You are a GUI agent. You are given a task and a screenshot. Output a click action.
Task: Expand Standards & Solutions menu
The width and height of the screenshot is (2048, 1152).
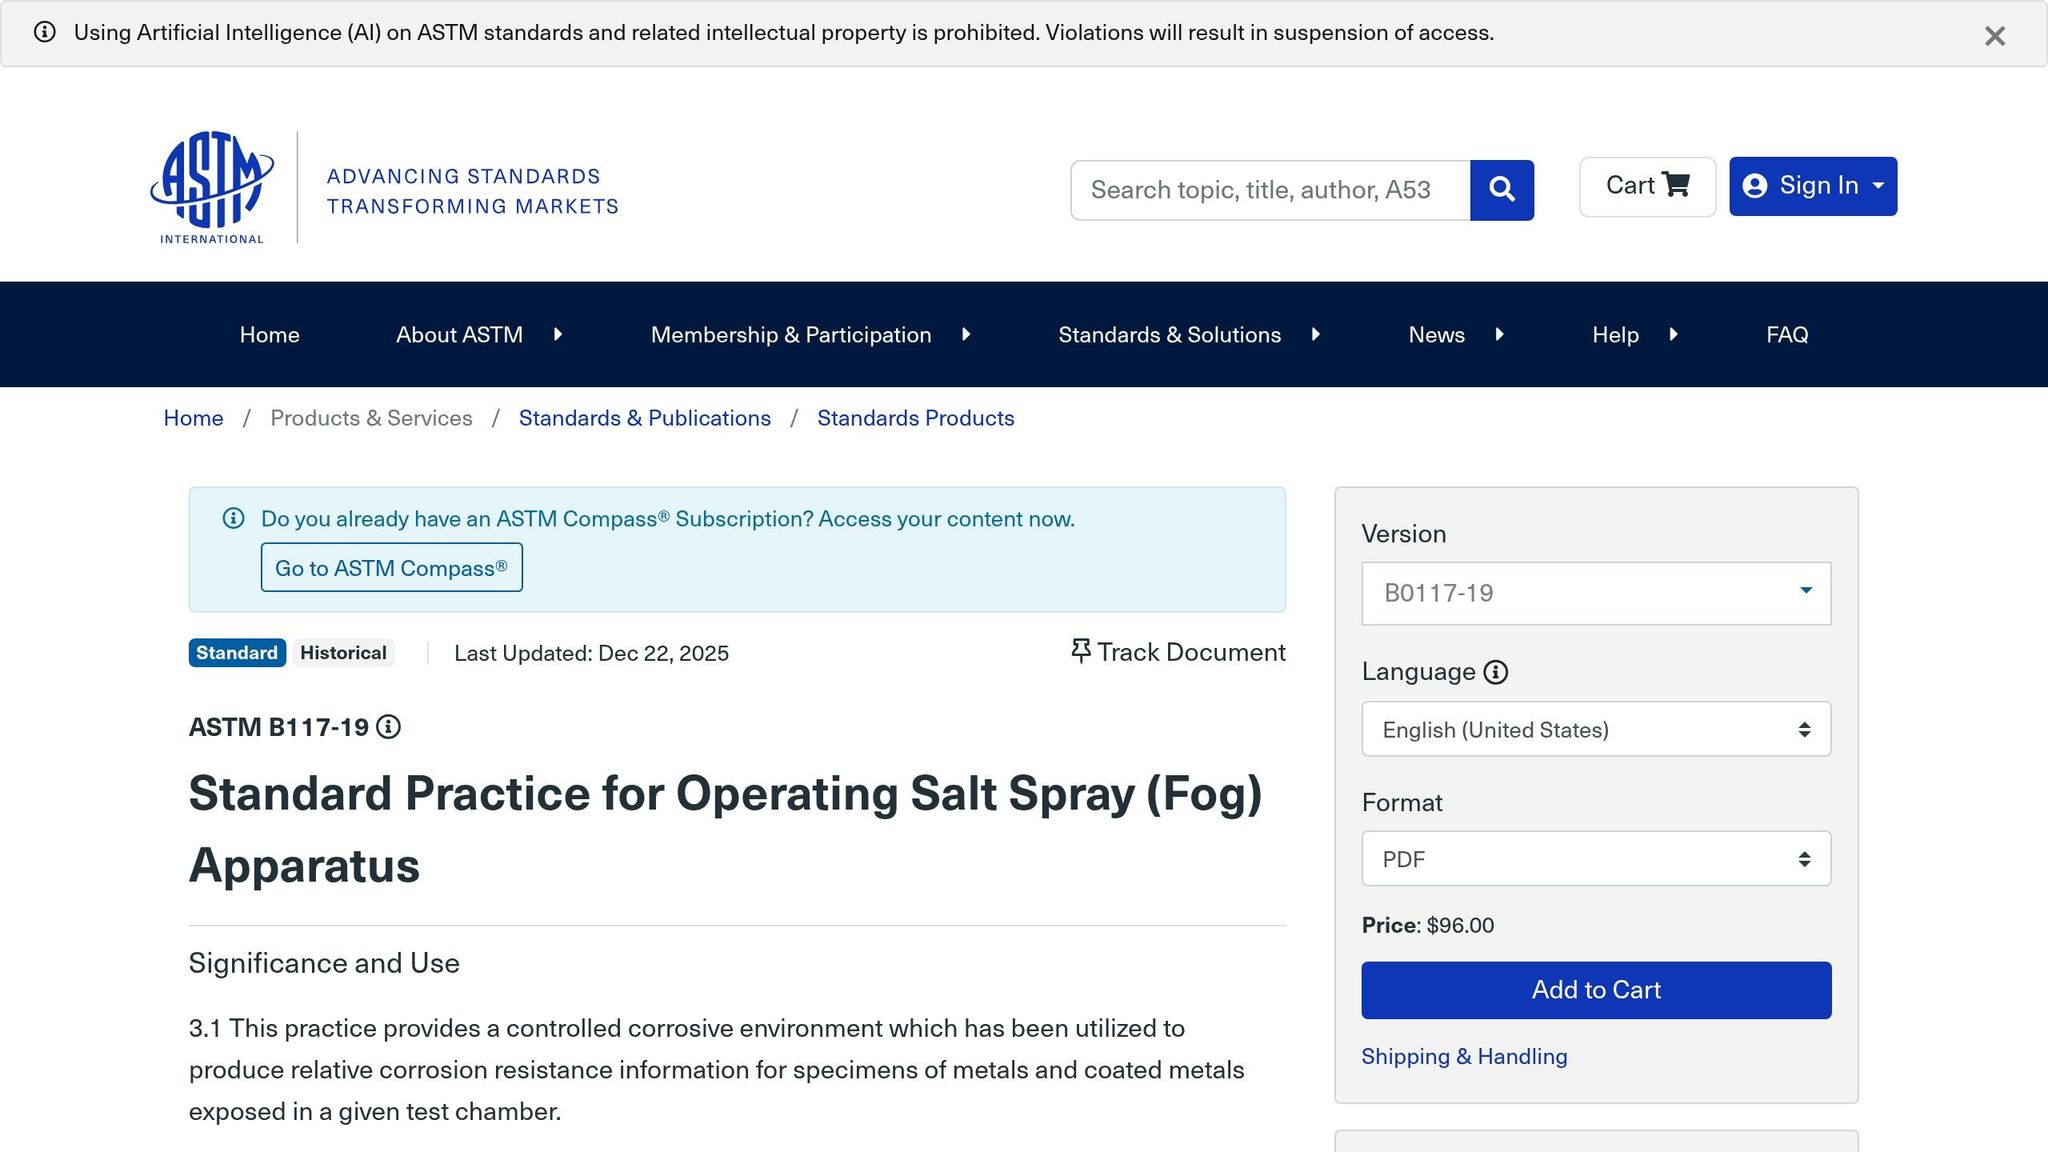click(x=1189, y=335)
